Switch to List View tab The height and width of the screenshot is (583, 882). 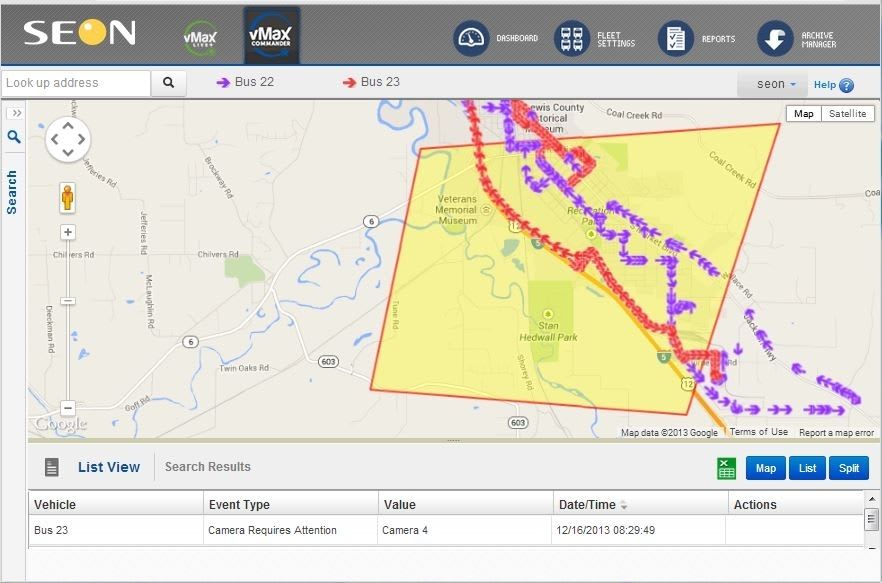point(108,467)
